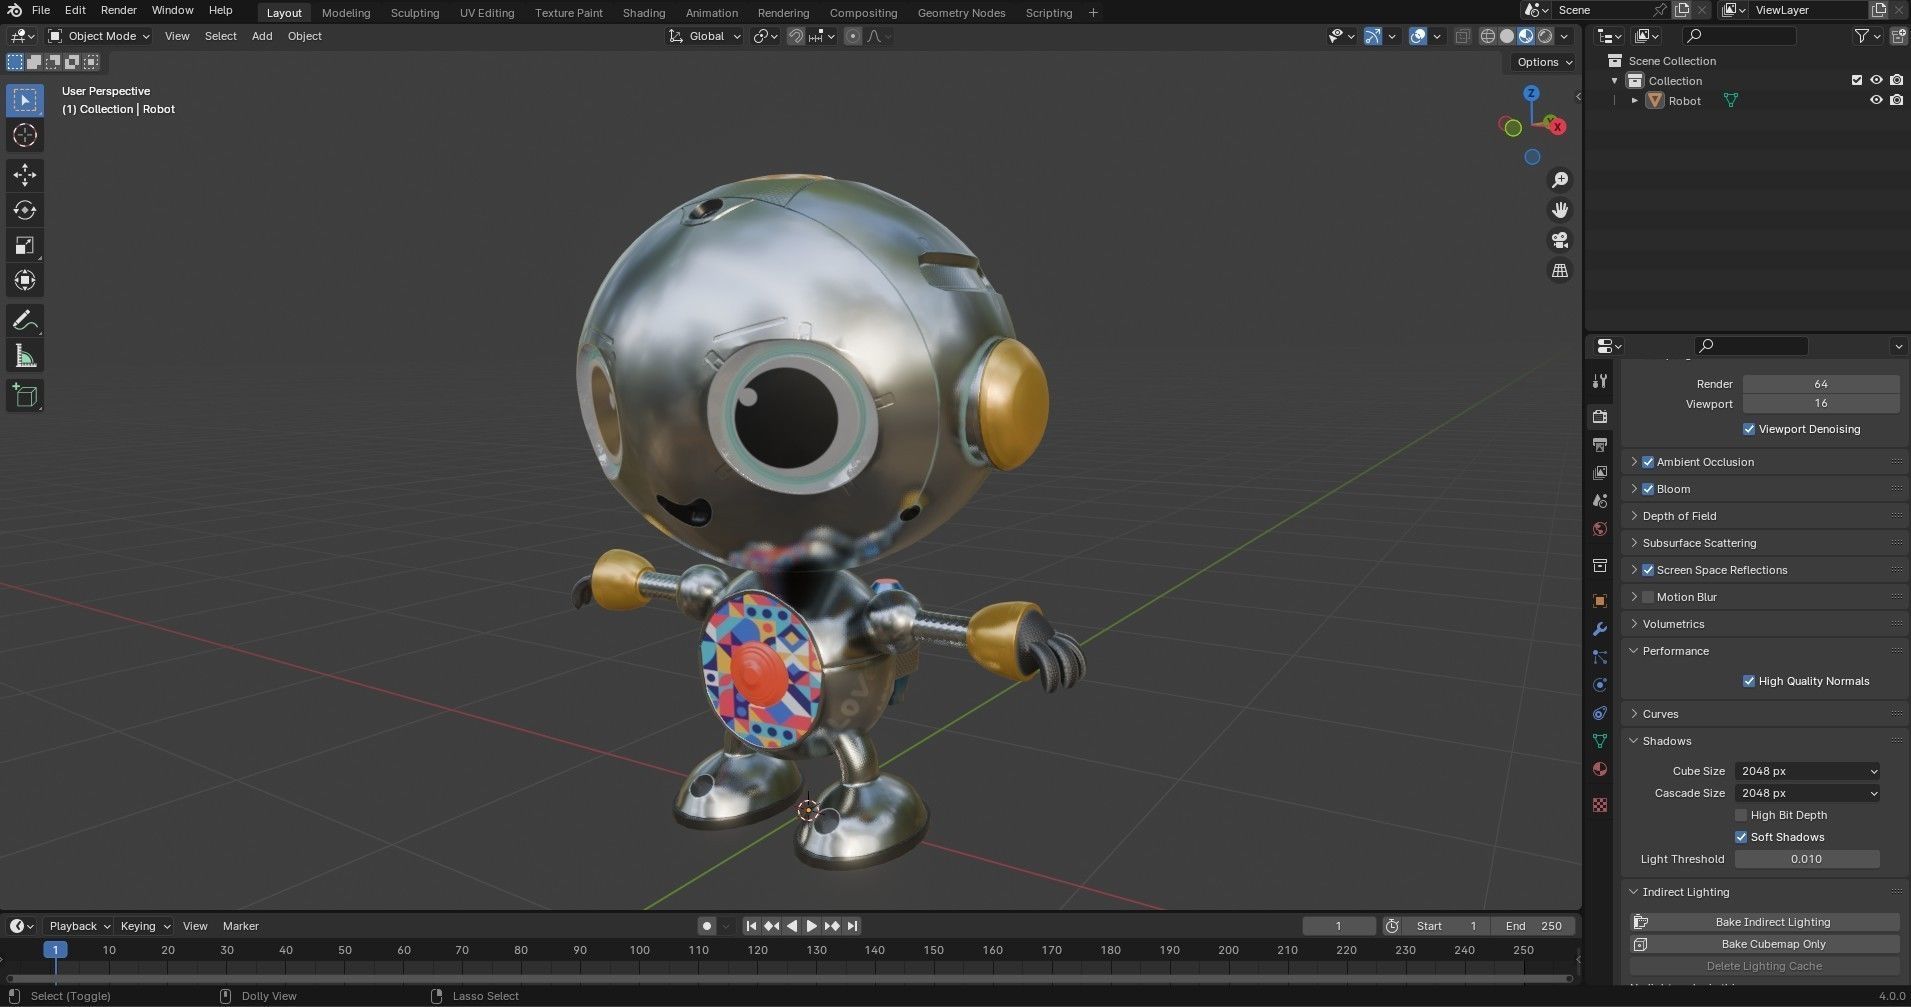The width and height of the screenshot is (1911, 1007).
Task: Disable Soft Shadows checkbox
Action: click(x=1741, y=837)
